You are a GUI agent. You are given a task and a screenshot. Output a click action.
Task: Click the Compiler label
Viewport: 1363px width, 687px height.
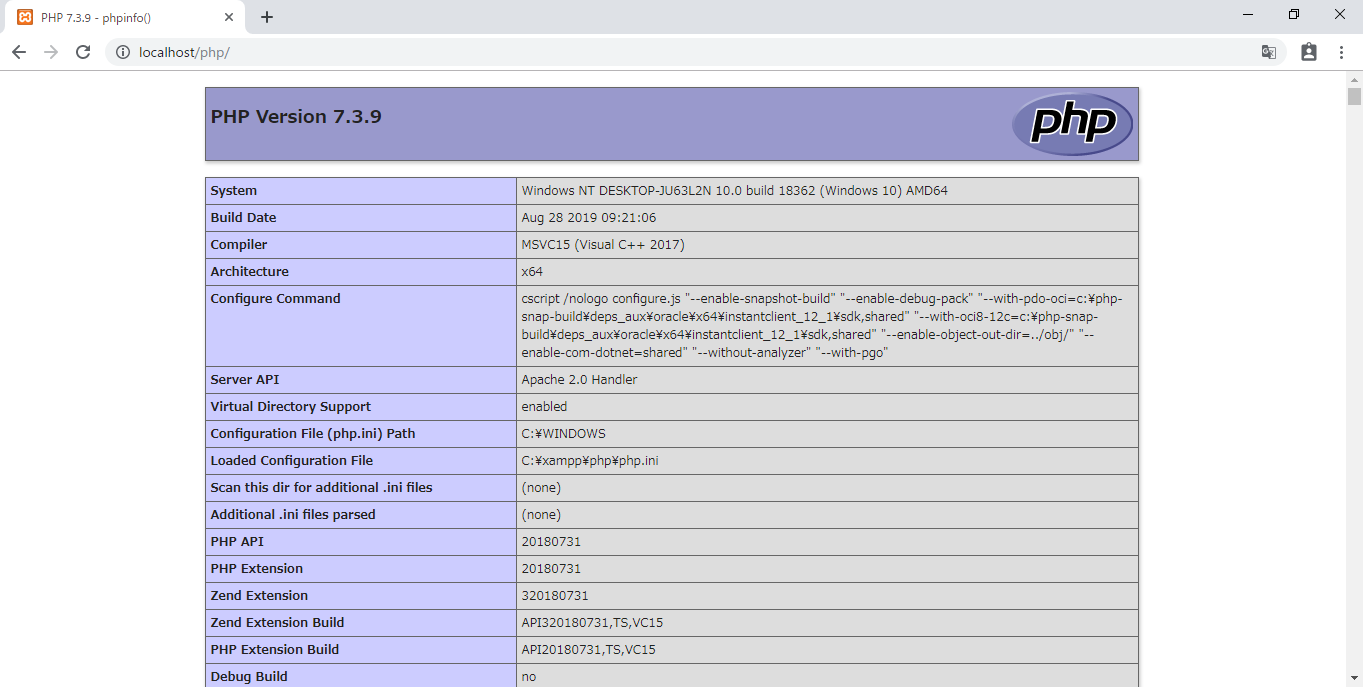(239, 245)
